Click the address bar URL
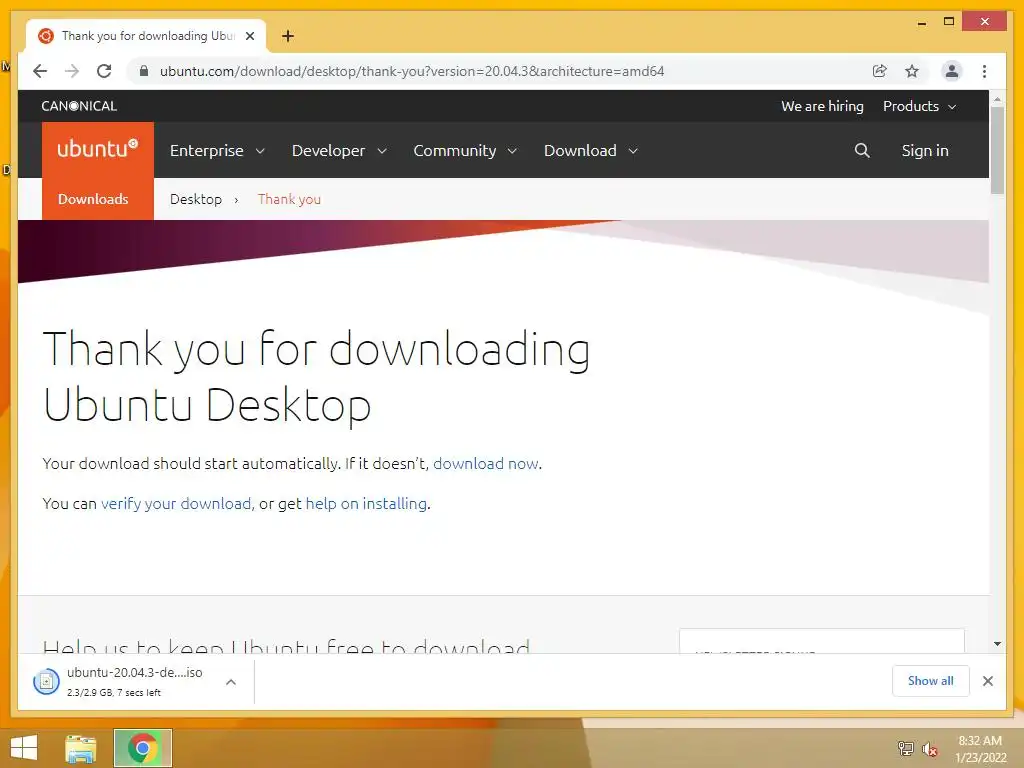 point(411,71)
